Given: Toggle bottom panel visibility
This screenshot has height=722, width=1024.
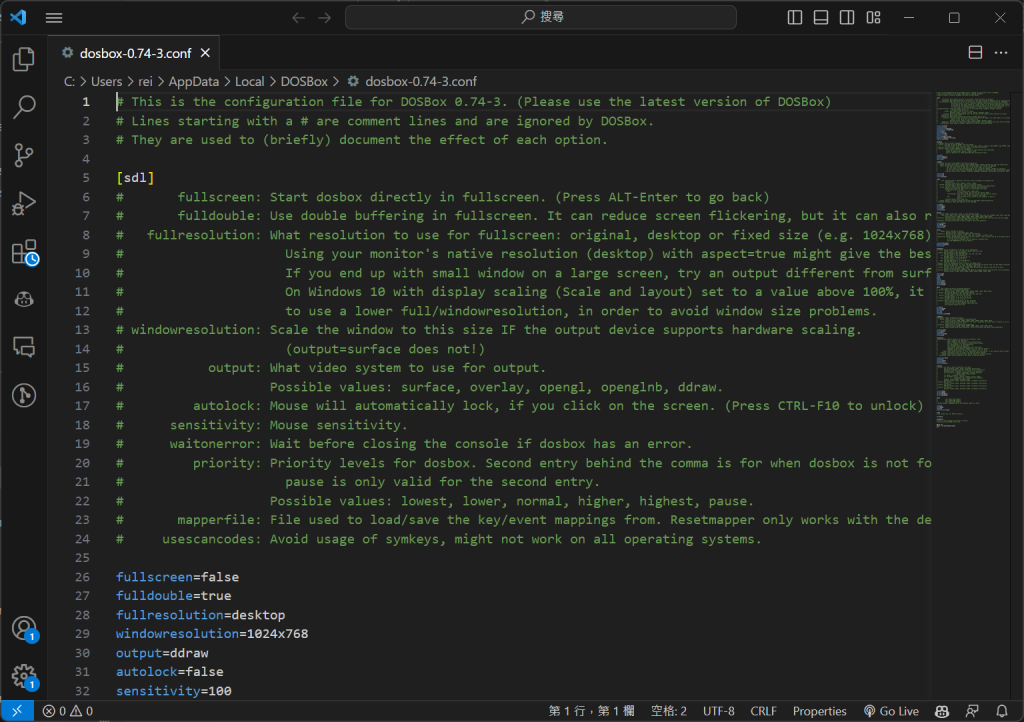Looking at the screenshot, I should click(821, 18).
